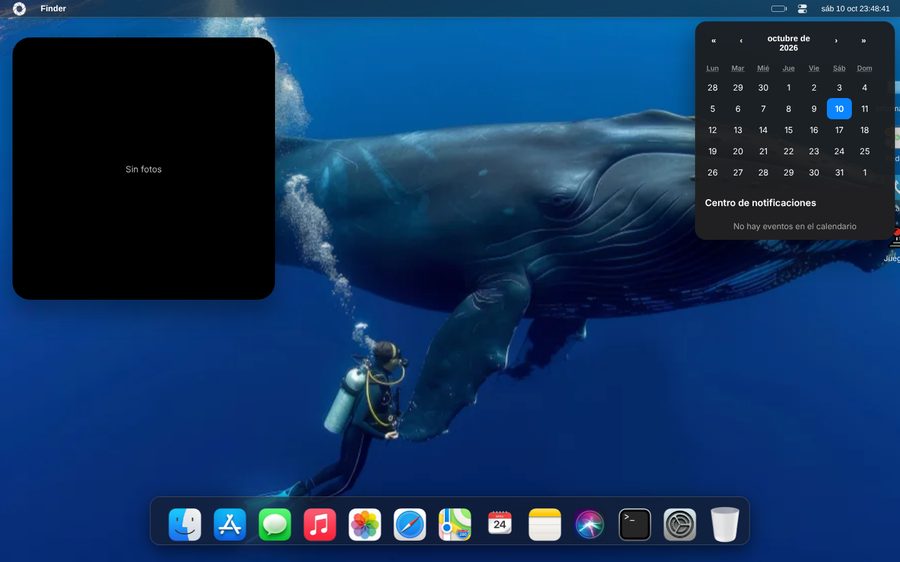Jump to next year with the » arrow
This screenshot has height=562, width=900.
pos(863,41)
